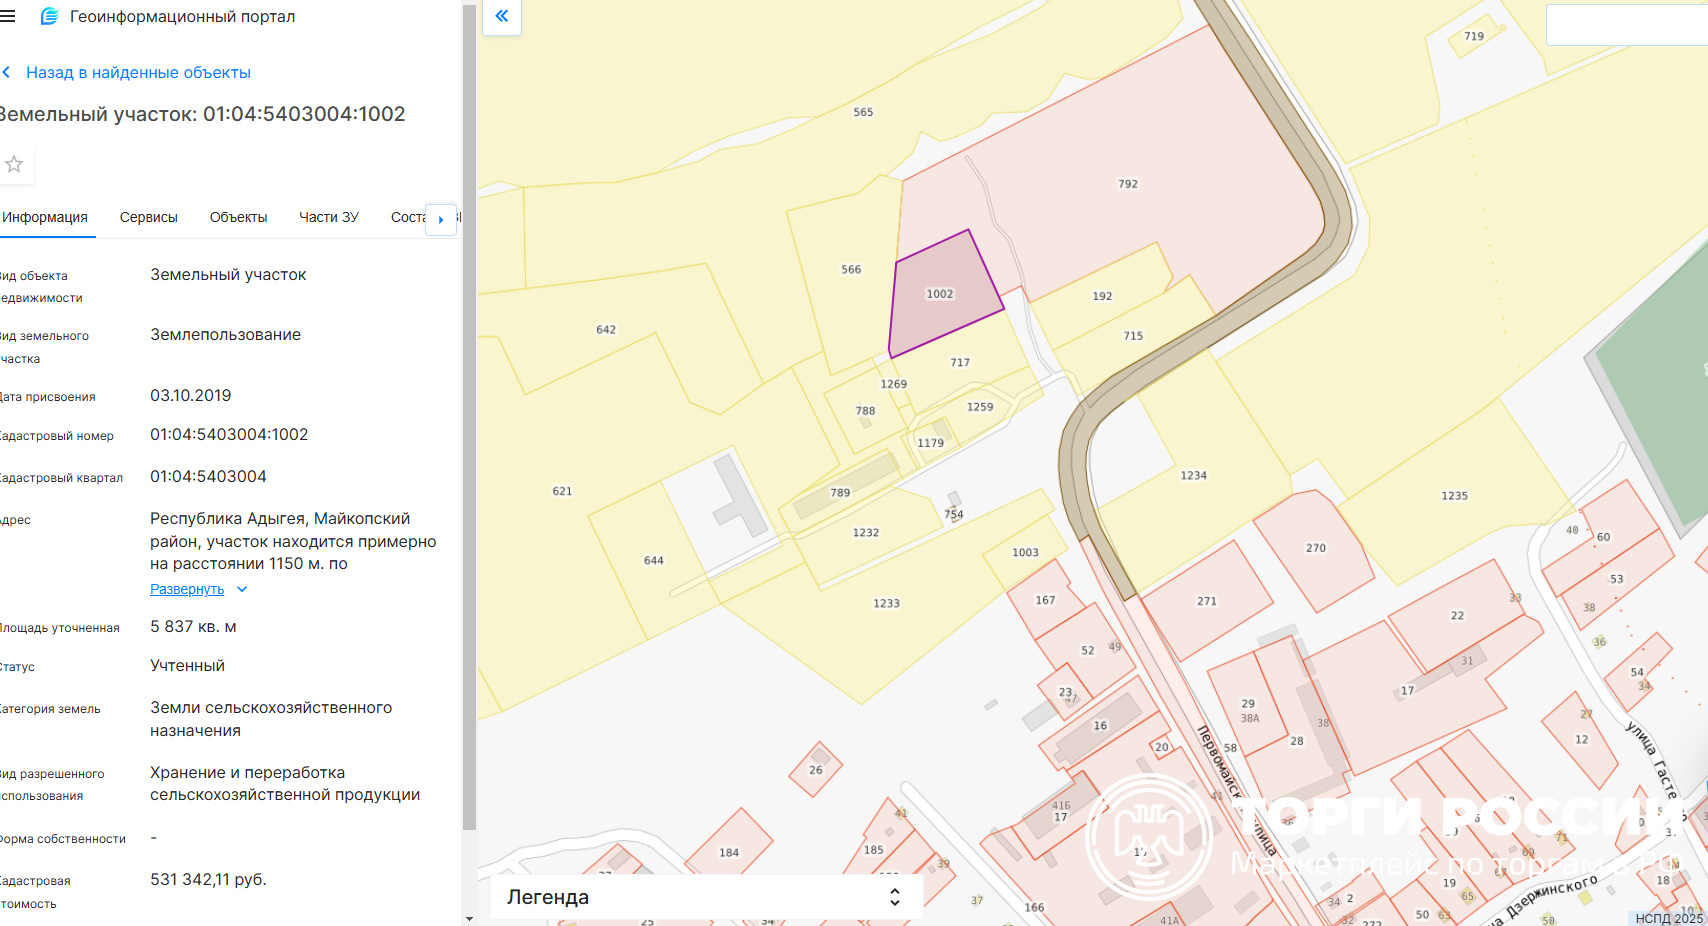
Task: Switch to the Информация tab
Action: tap(45, 217)
